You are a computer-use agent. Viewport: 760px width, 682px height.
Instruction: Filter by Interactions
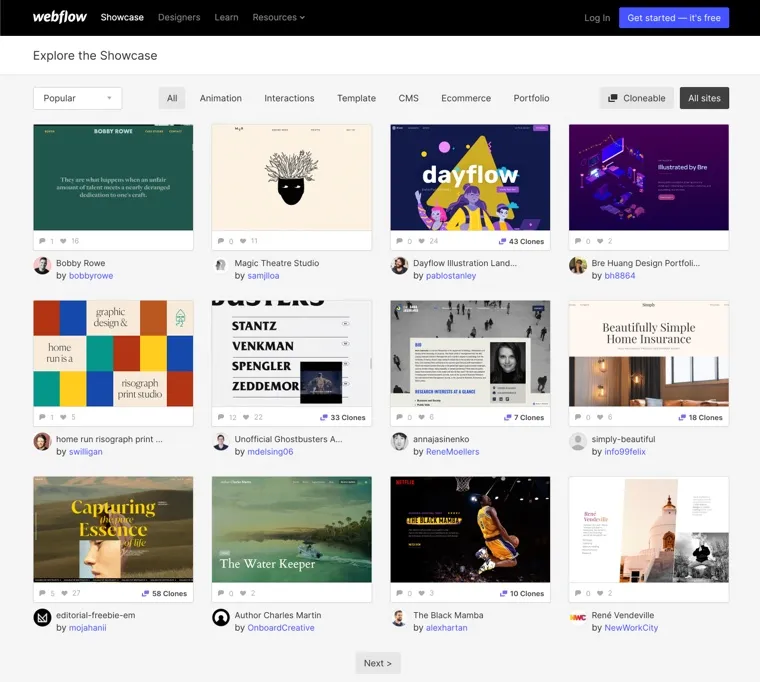pyautogui.click(x=289, y=98)
